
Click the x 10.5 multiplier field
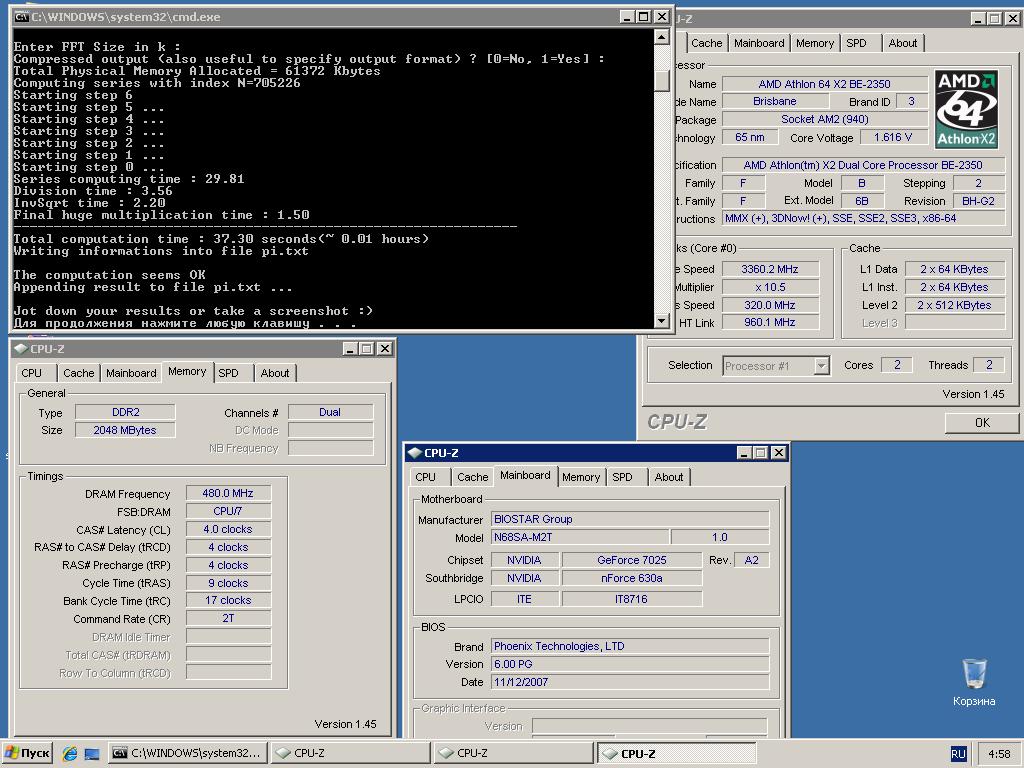(770, 287)
